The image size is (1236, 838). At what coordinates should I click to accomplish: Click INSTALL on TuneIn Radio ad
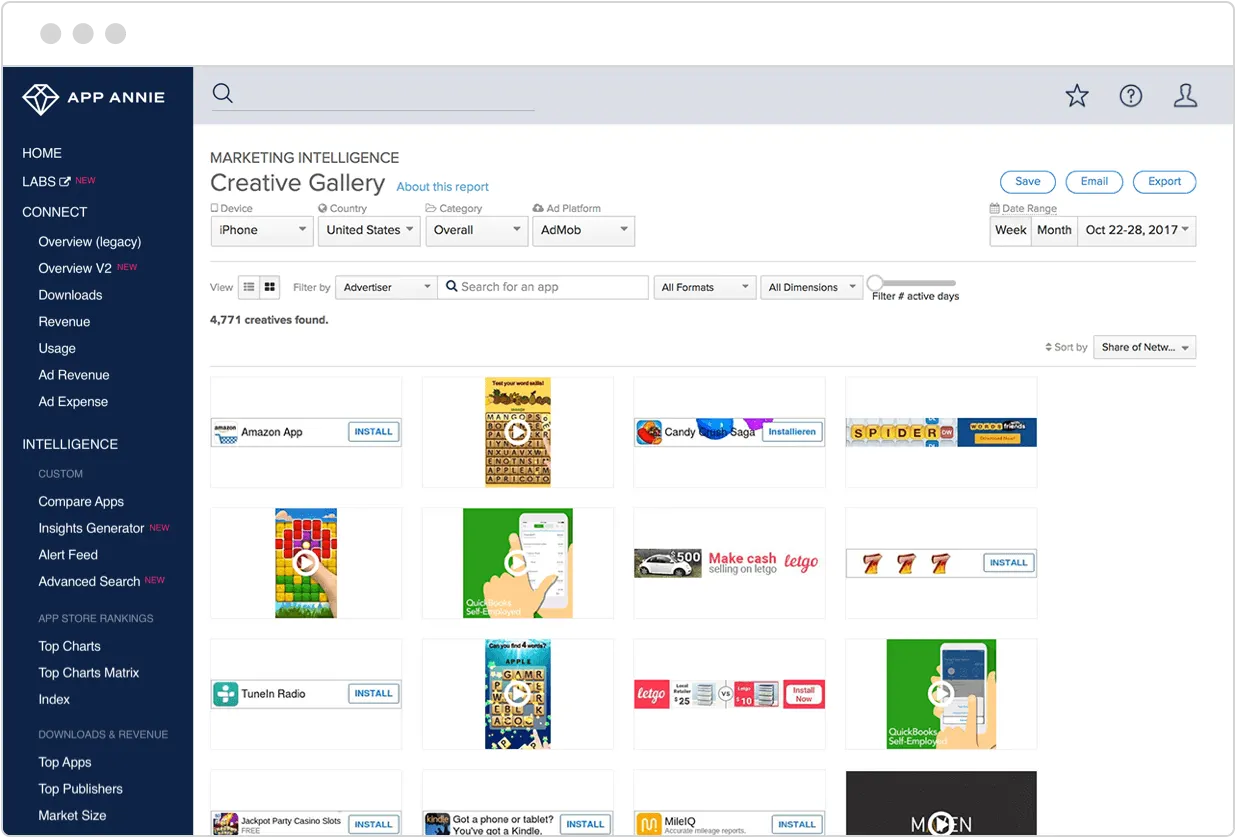click(x=373, y=693)
